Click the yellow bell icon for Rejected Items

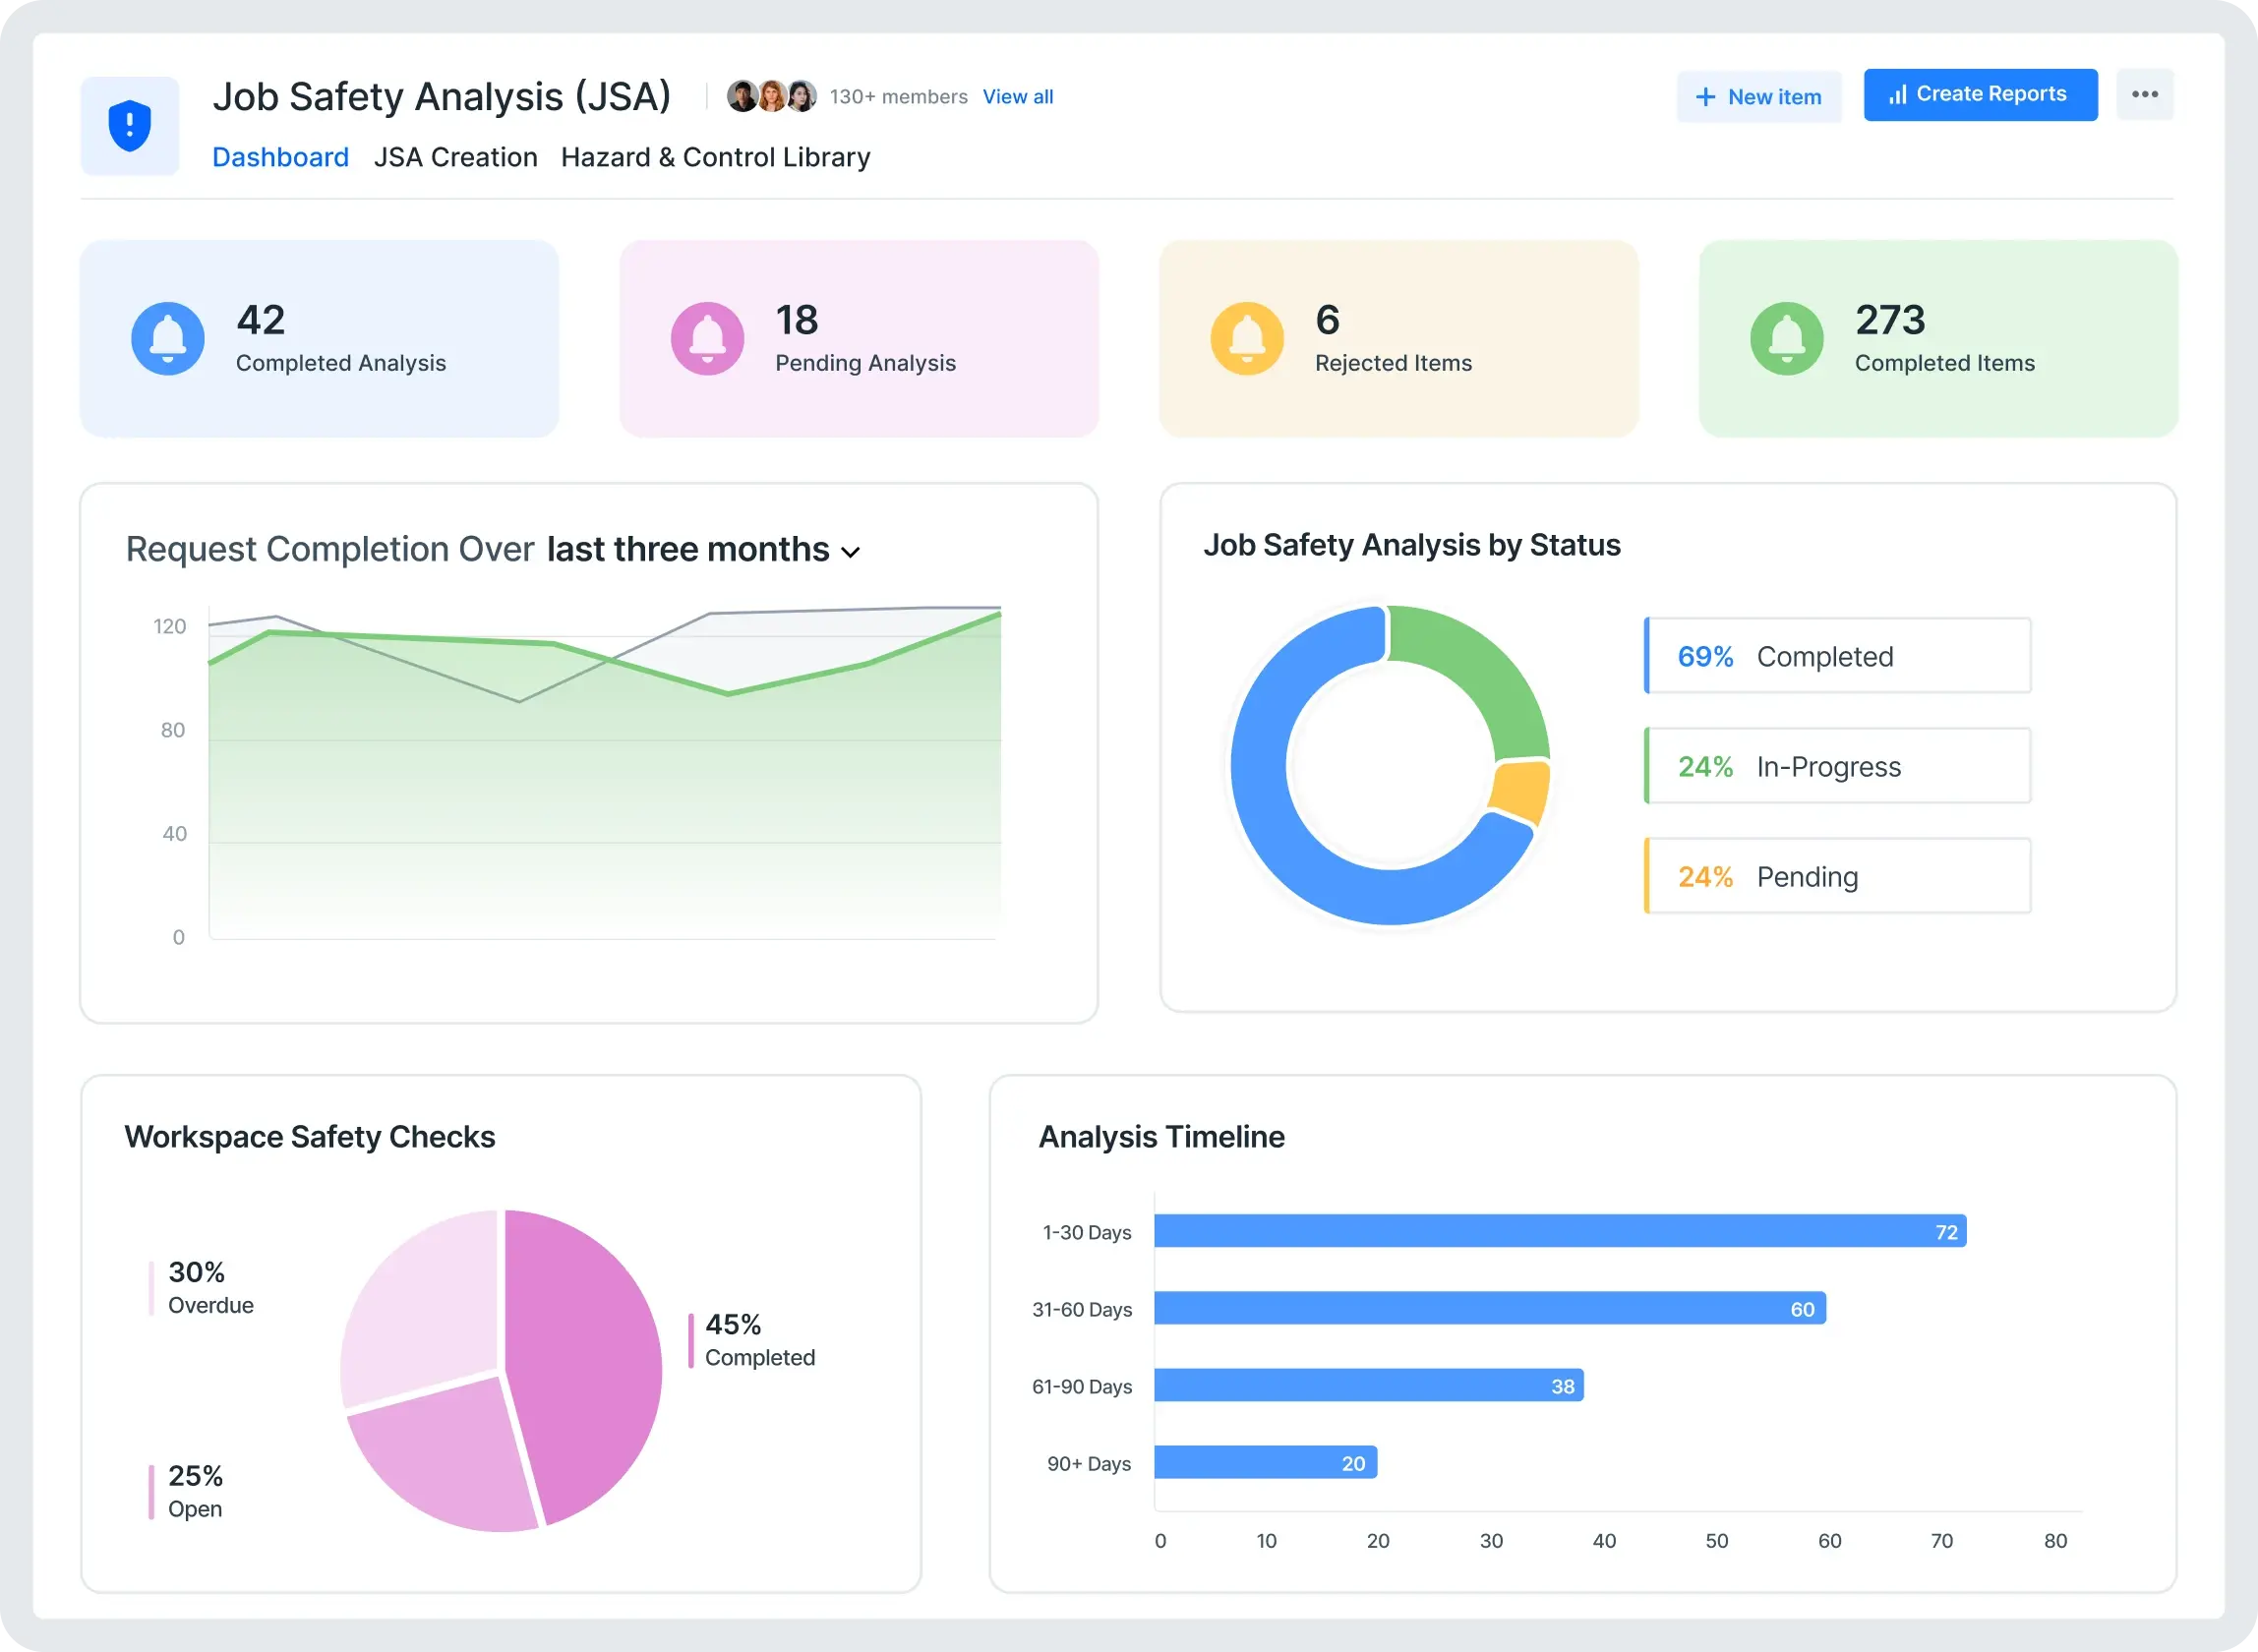point(1247,338)
